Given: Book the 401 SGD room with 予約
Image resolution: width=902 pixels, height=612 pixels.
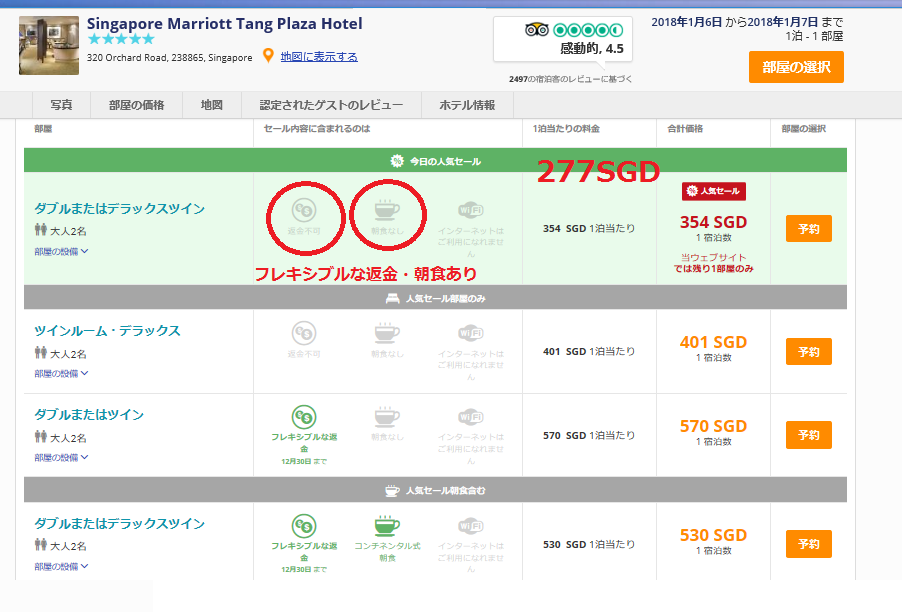Looking at the screenshot, I should (809, 351).
